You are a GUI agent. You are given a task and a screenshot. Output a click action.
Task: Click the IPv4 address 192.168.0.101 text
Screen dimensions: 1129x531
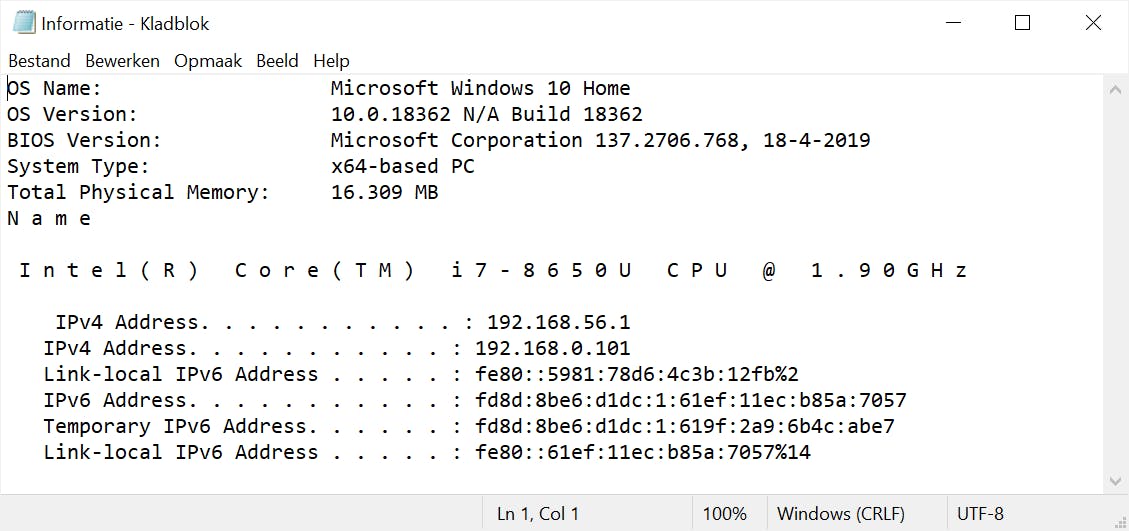coord(552,349)
